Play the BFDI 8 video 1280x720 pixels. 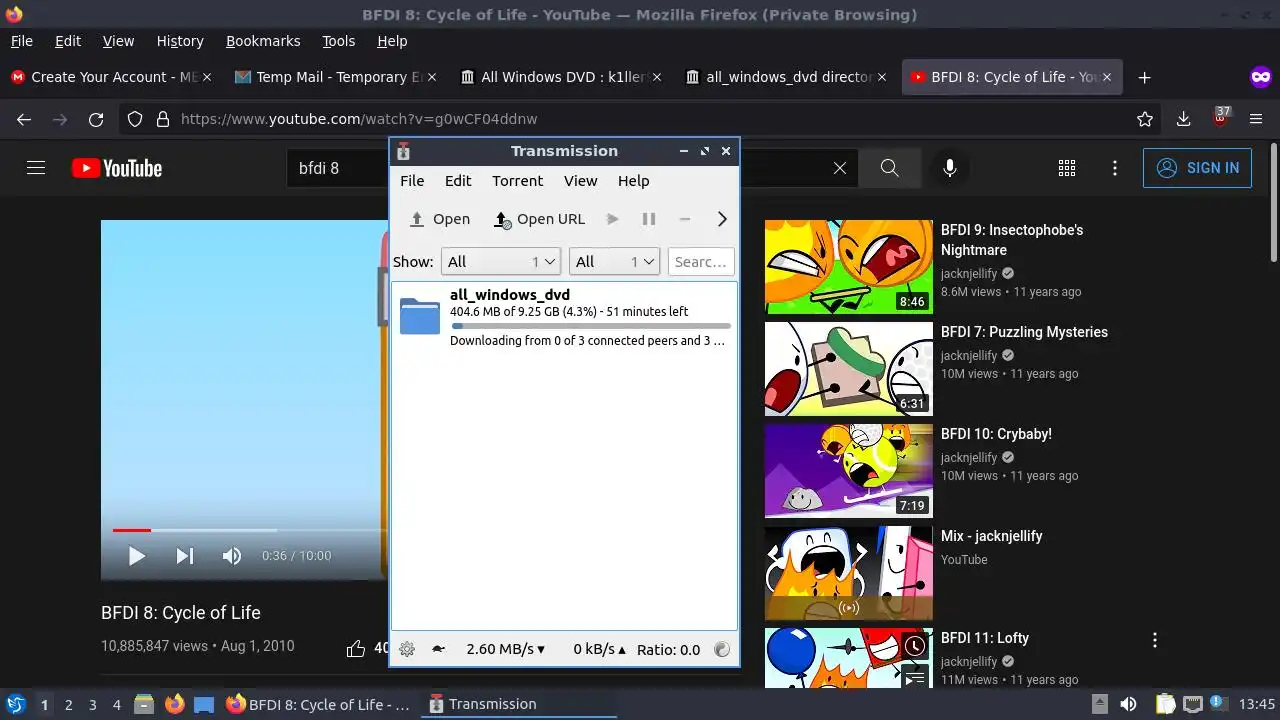pos(137,556)
